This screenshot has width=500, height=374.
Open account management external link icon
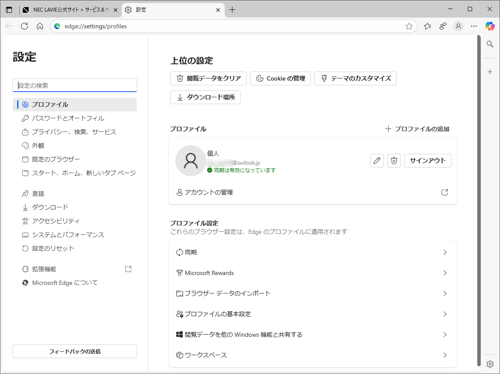pos(444,192)
